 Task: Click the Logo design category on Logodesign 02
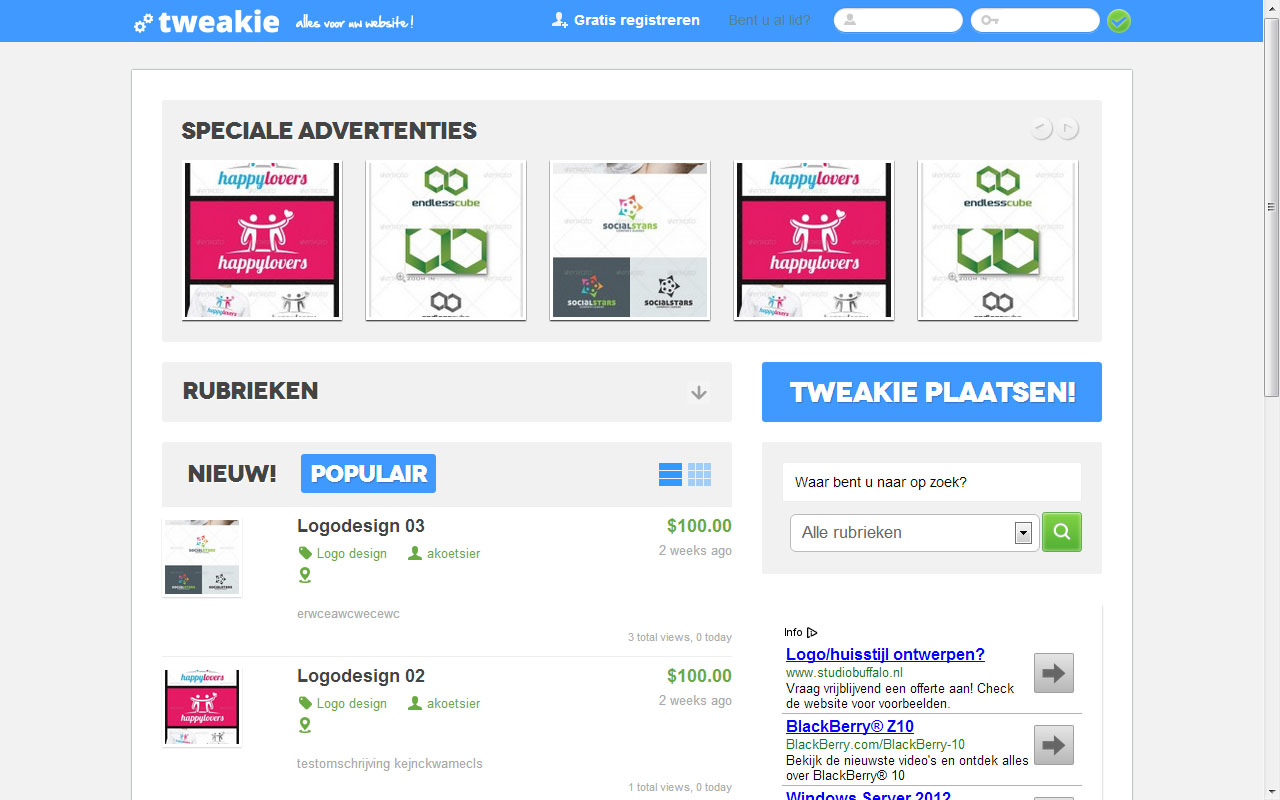352,703
